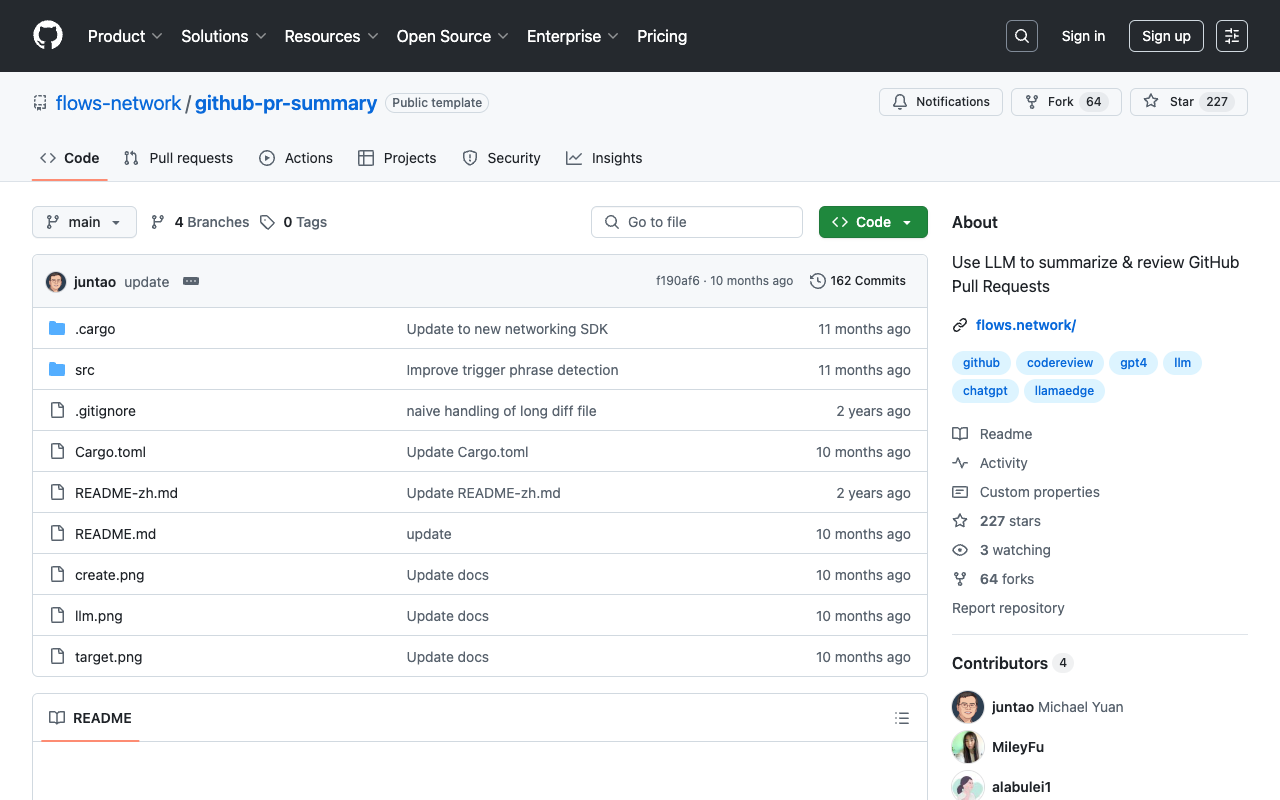
Task: Open the Open Source dropdown menu
Action: click(x=453, y=36)
